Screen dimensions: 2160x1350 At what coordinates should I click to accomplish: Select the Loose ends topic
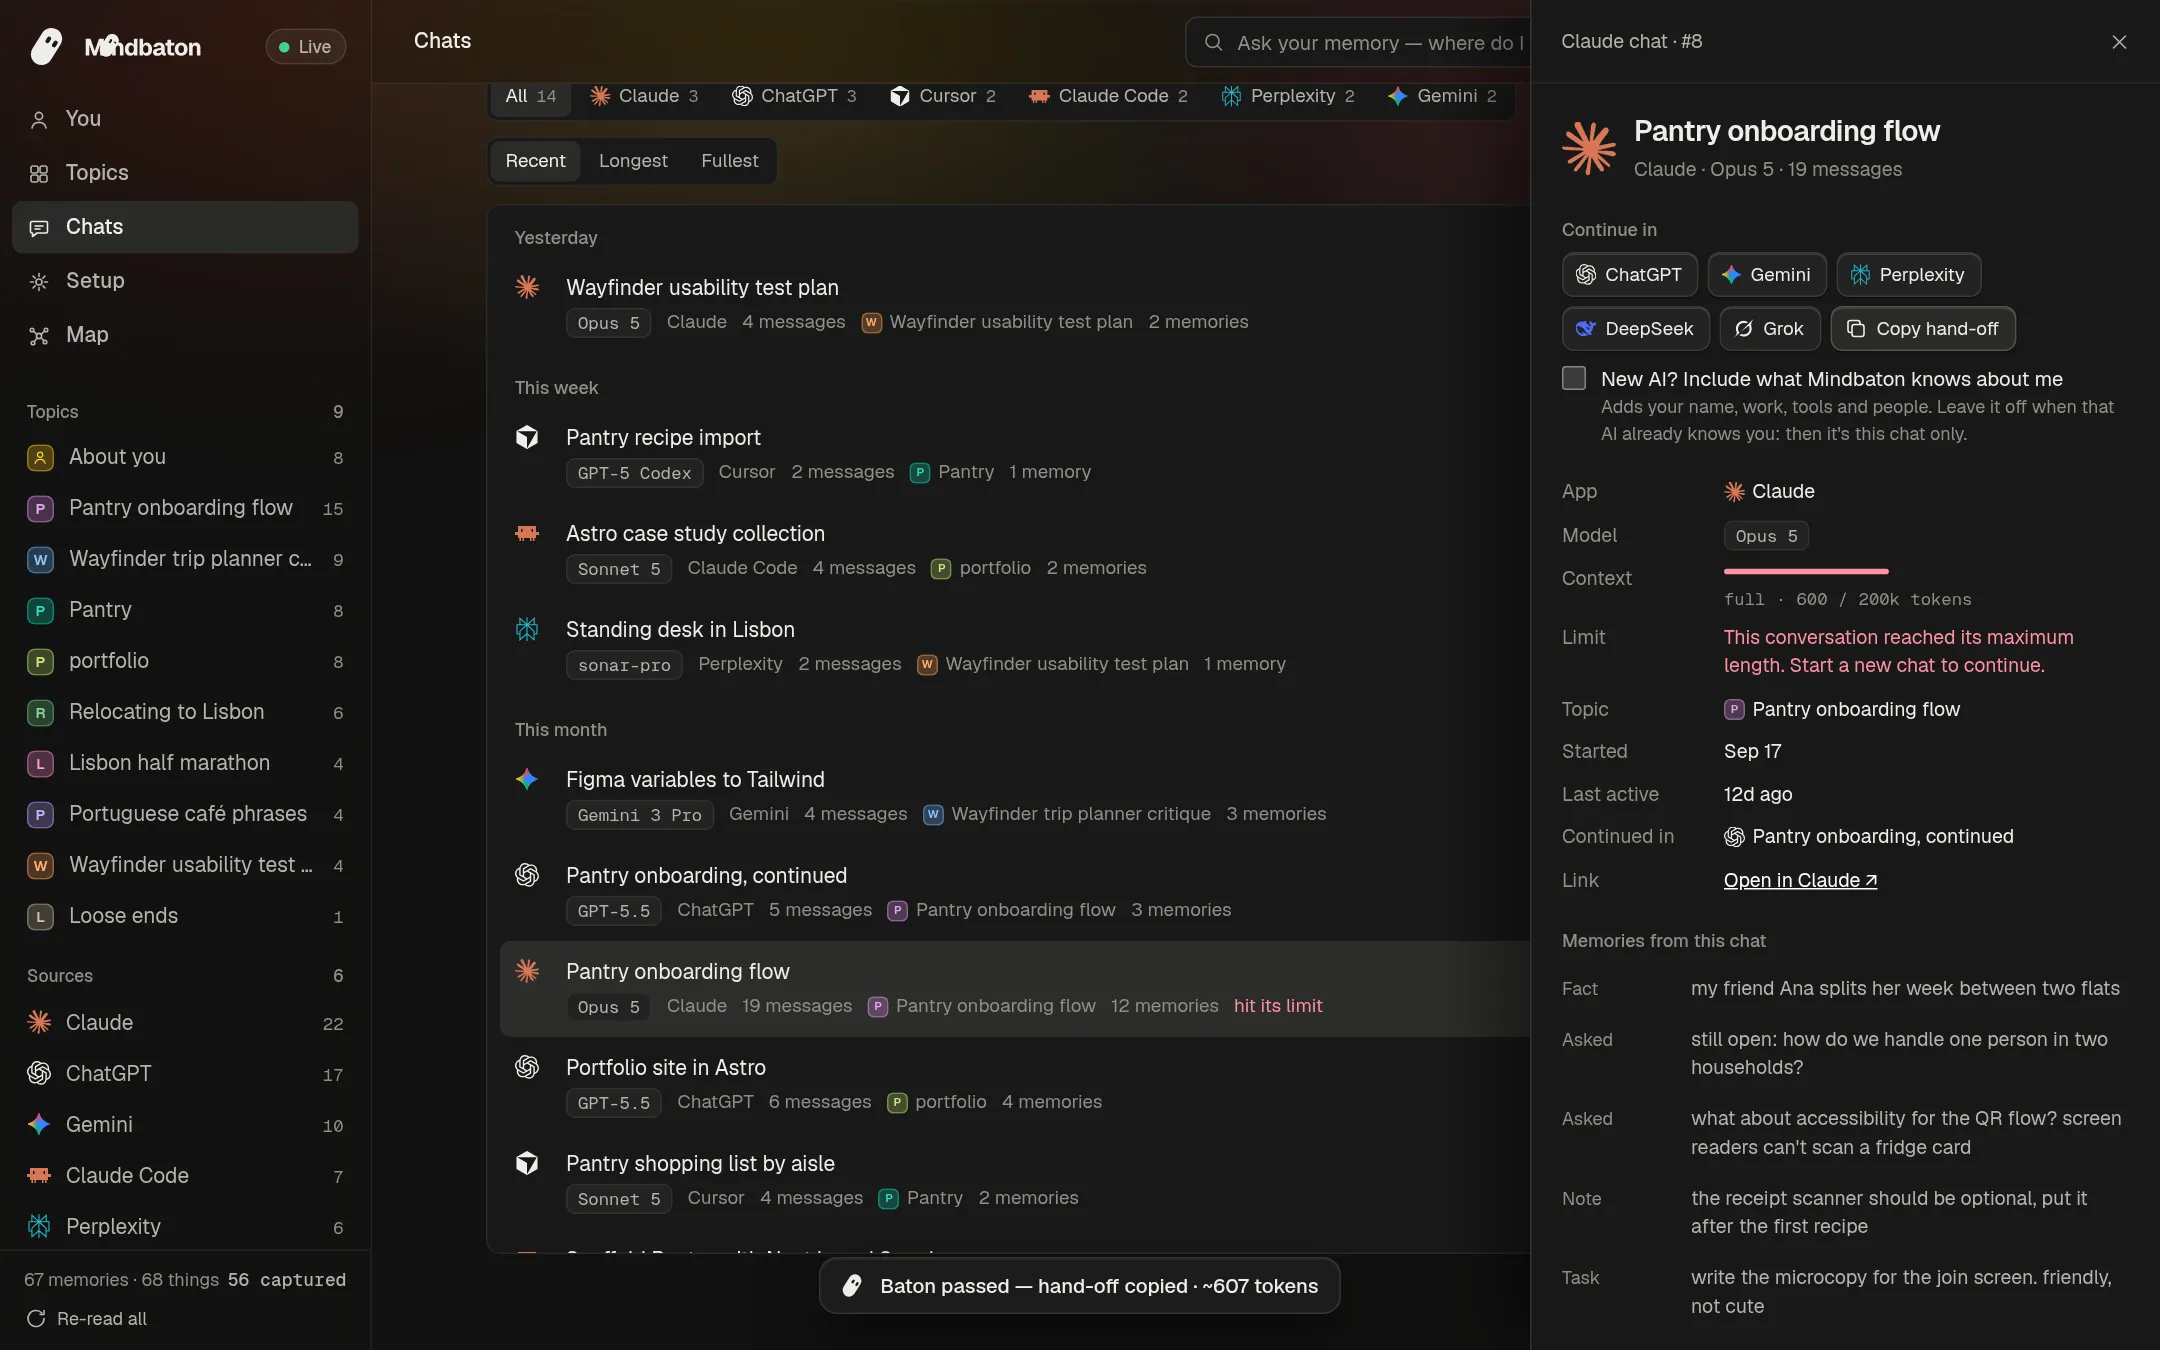tap(185, 916)
